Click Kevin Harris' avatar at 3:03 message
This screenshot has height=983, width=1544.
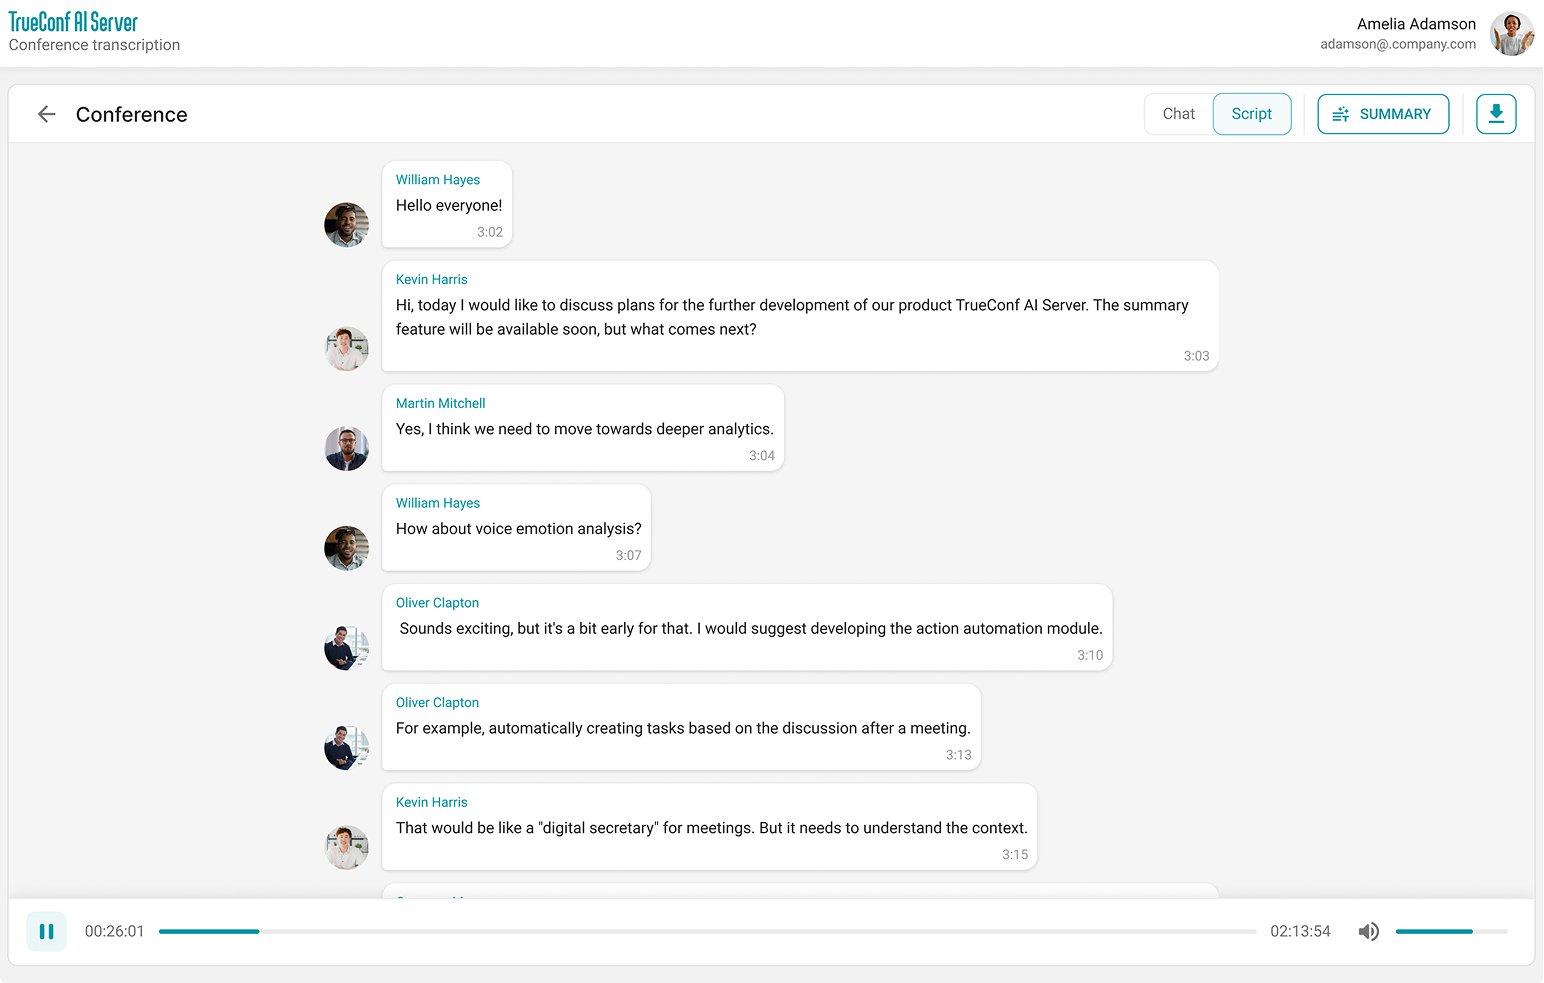pyautogui.click(x=346, y=349)
